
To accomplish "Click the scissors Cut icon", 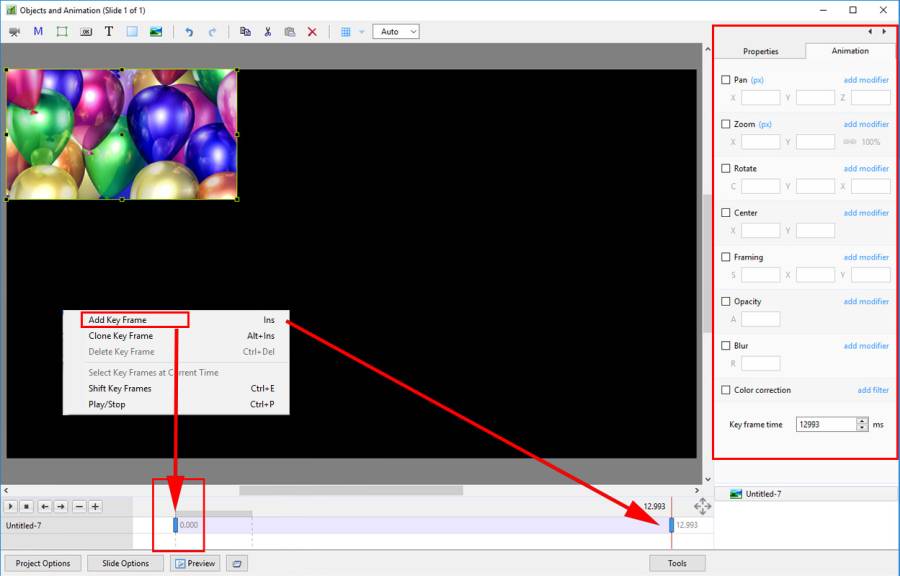I will click(x=268, y=32).
